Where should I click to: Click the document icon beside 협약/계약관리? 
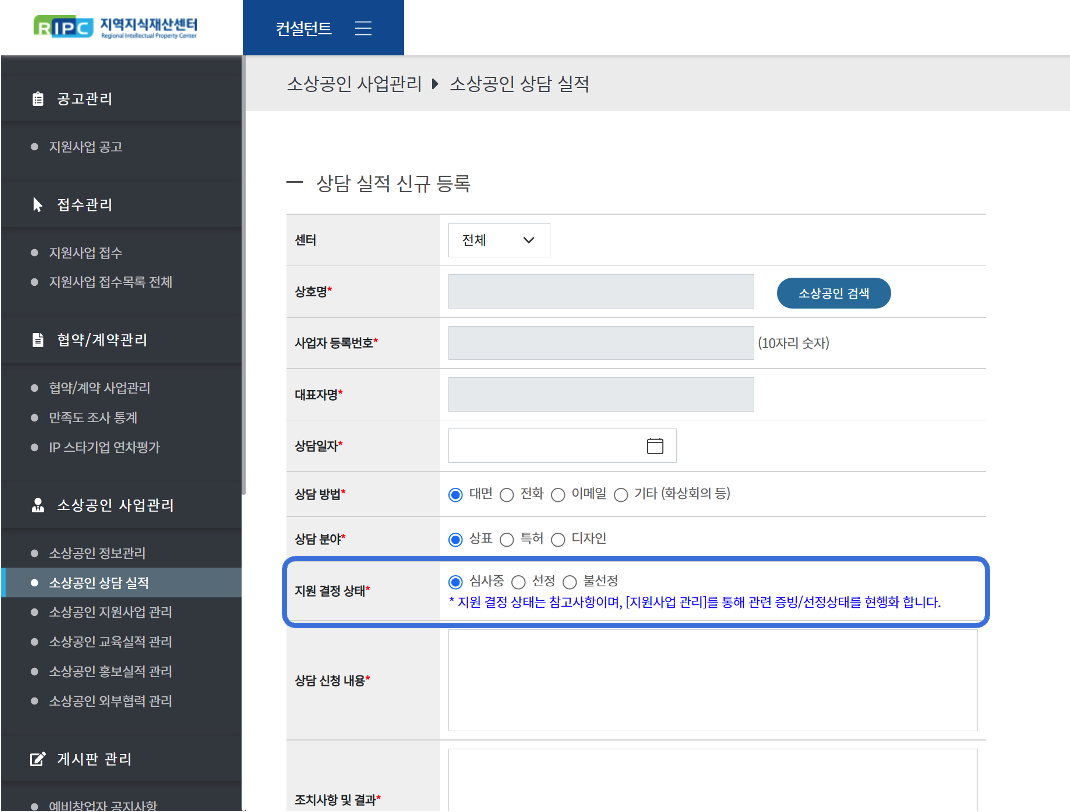tap(38, 340)
